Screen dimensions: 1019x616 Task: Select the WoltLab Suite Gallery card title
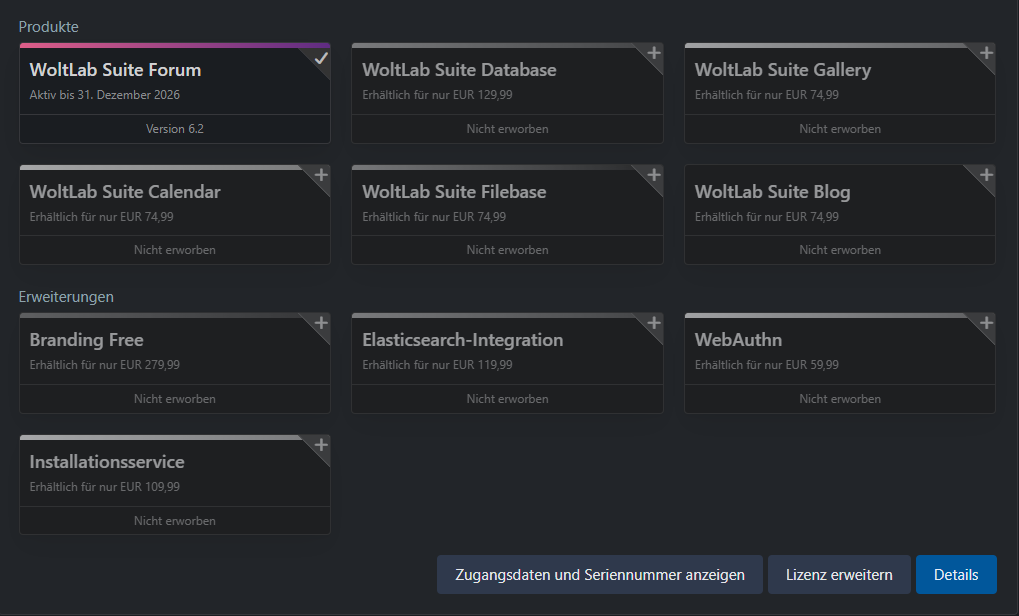click(x=782, y=70)
